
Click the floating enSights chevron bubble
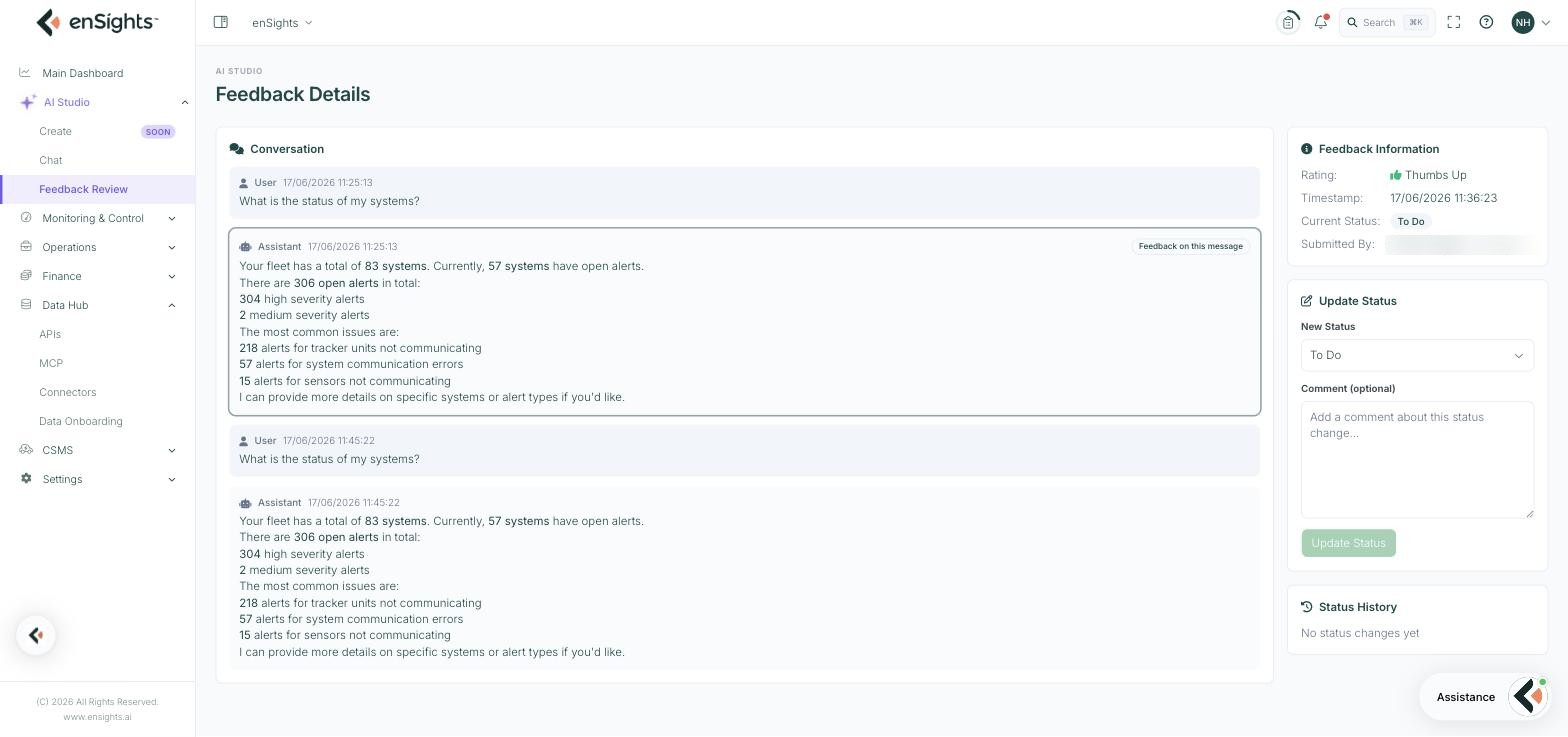click(x=36, y=635)
